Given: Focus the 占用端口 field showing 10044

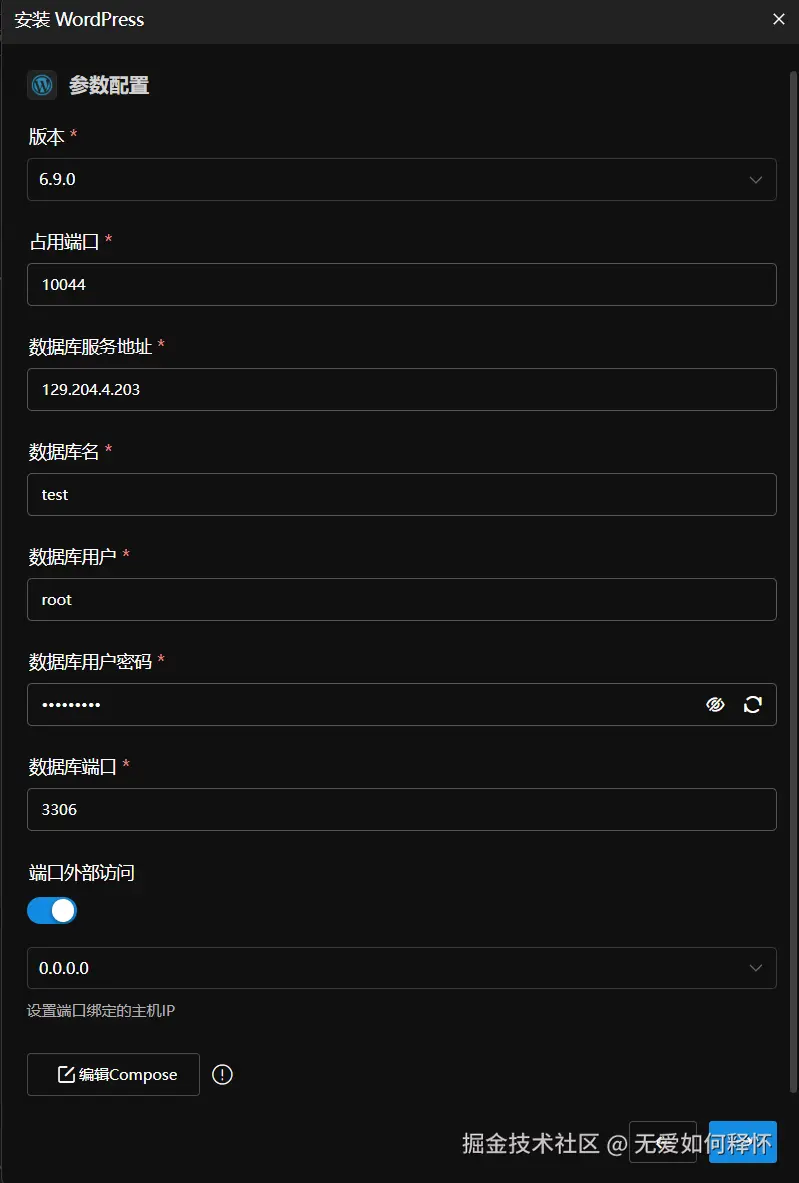Looking at the screenshot, I should click(x=402, y=285).
